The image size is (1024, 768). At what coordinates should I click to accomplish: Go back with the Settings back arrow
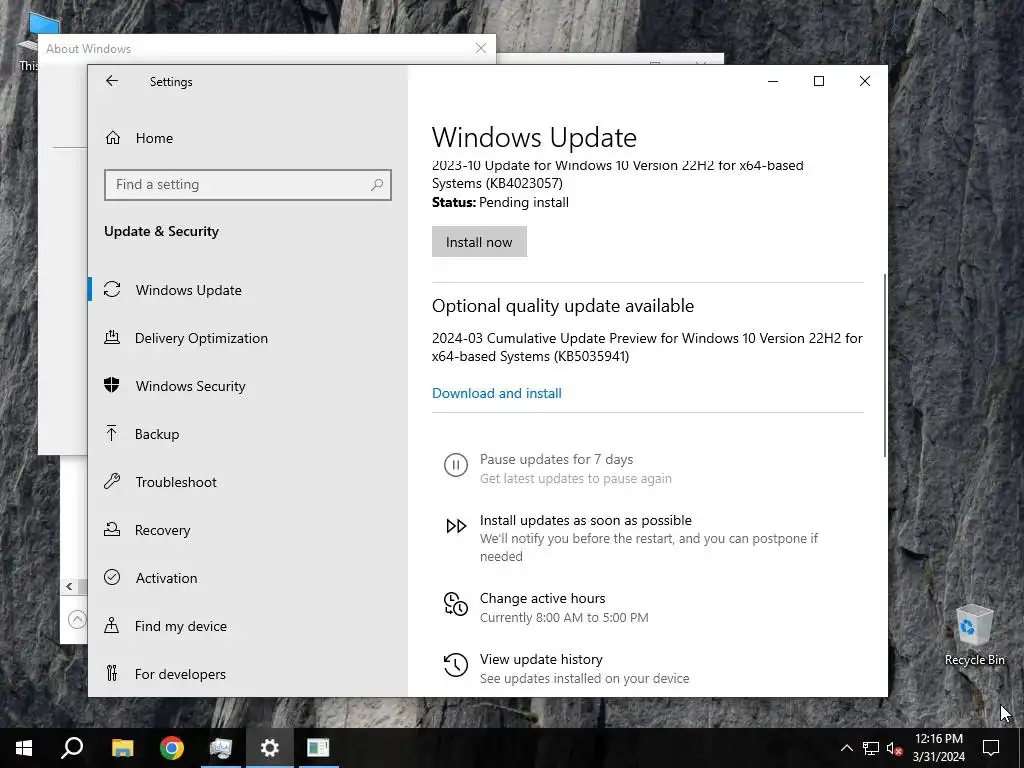[x=112, y=81]
